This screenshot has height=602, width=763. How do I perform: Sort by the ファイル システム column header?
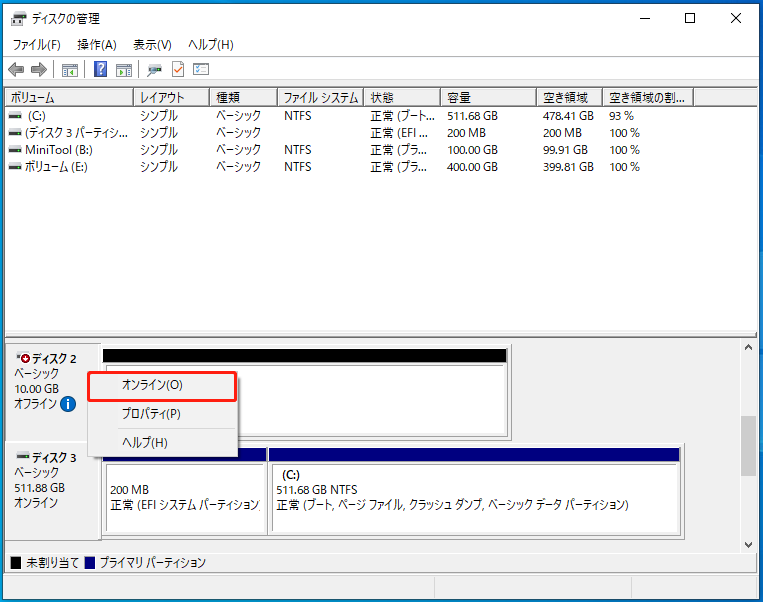click(x=321, y=97)
